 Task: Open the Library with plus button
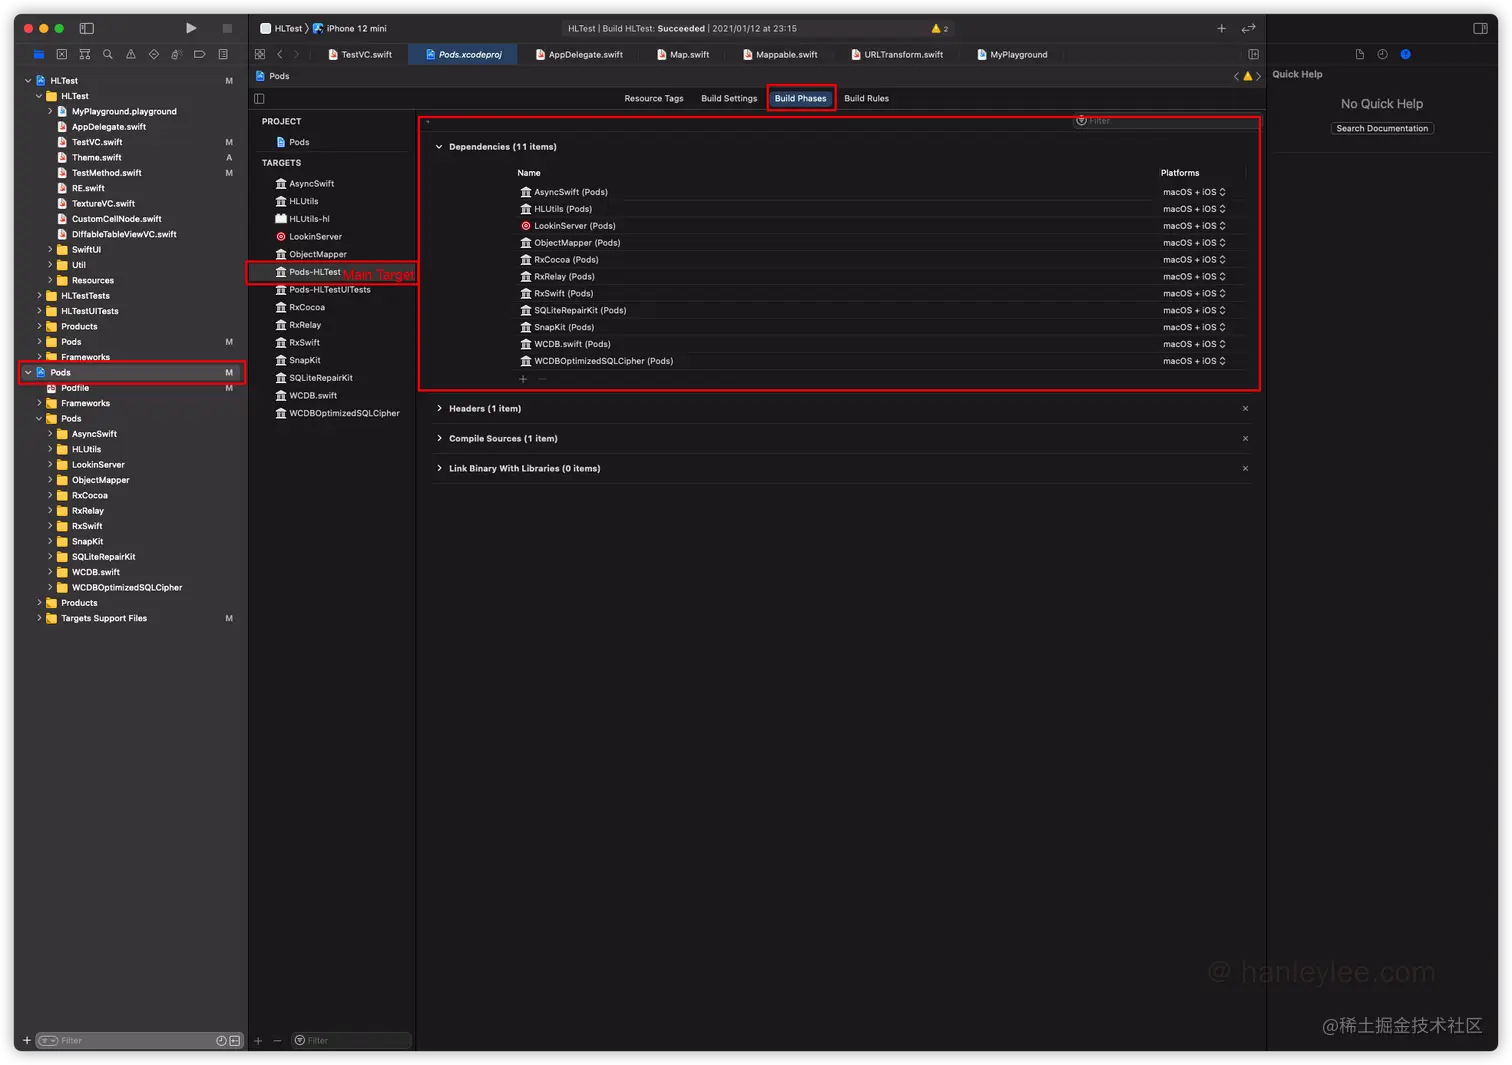click(1221, 28)
